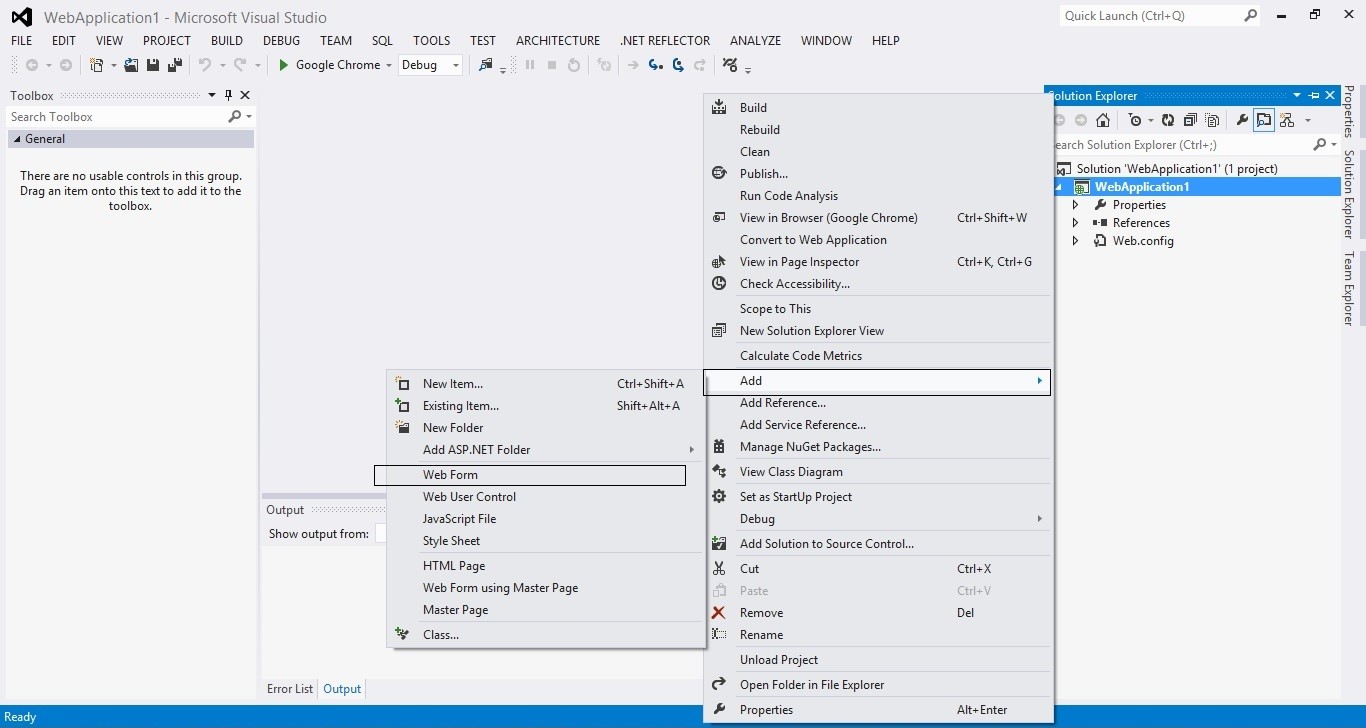Open the ARCHITECTURE menu
The image size is (1366, 728).
[557, 40]
